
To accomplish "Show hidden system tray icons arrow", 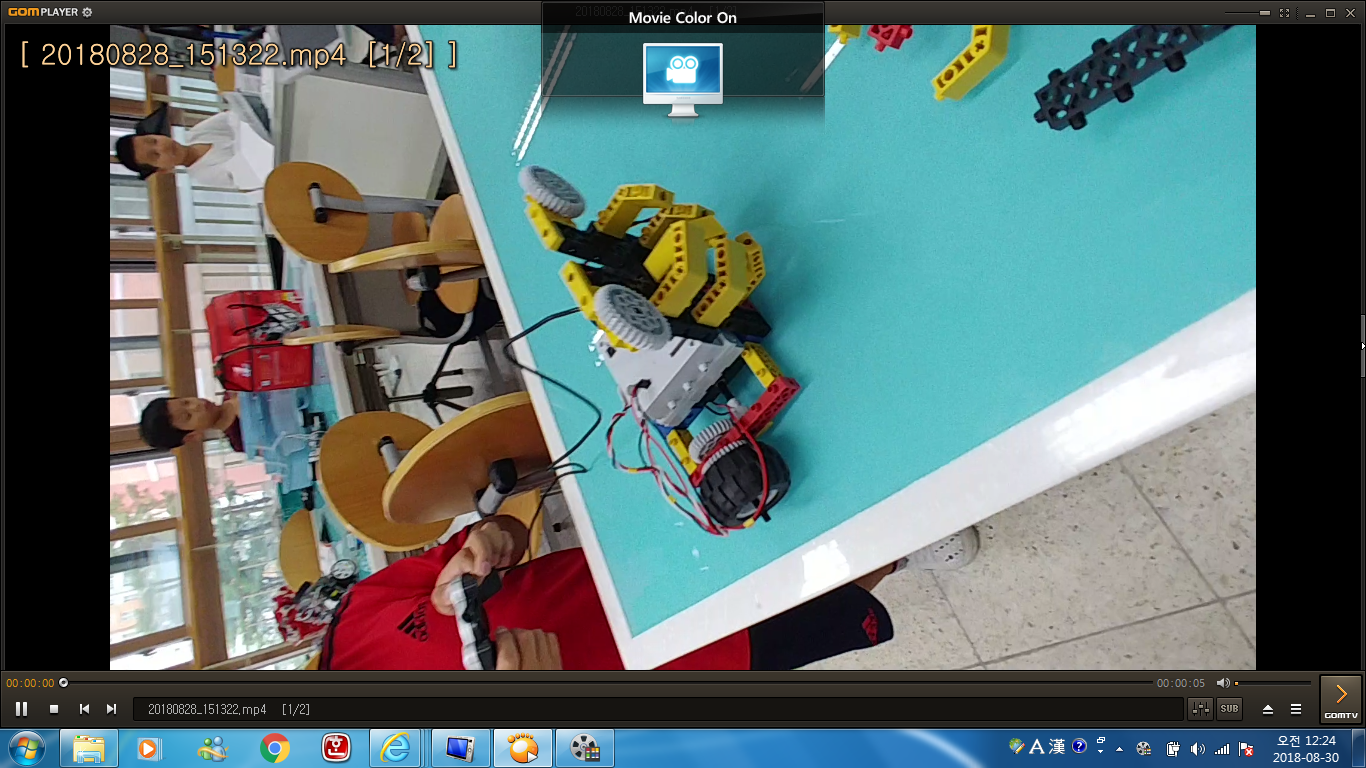I will (x=1120, y=748).
